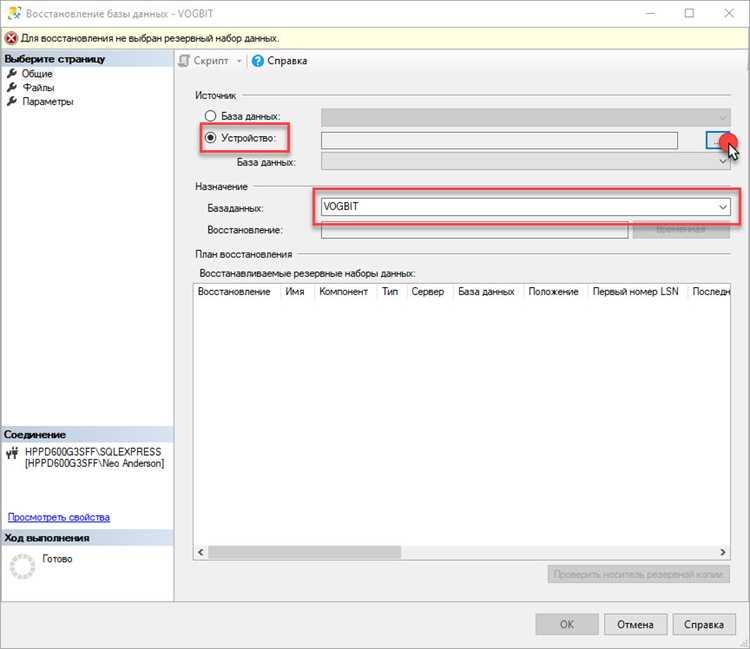Open the Просмотреть свойства link
Image resolution: width=750 pixels, height=649 pixels.
59,517
